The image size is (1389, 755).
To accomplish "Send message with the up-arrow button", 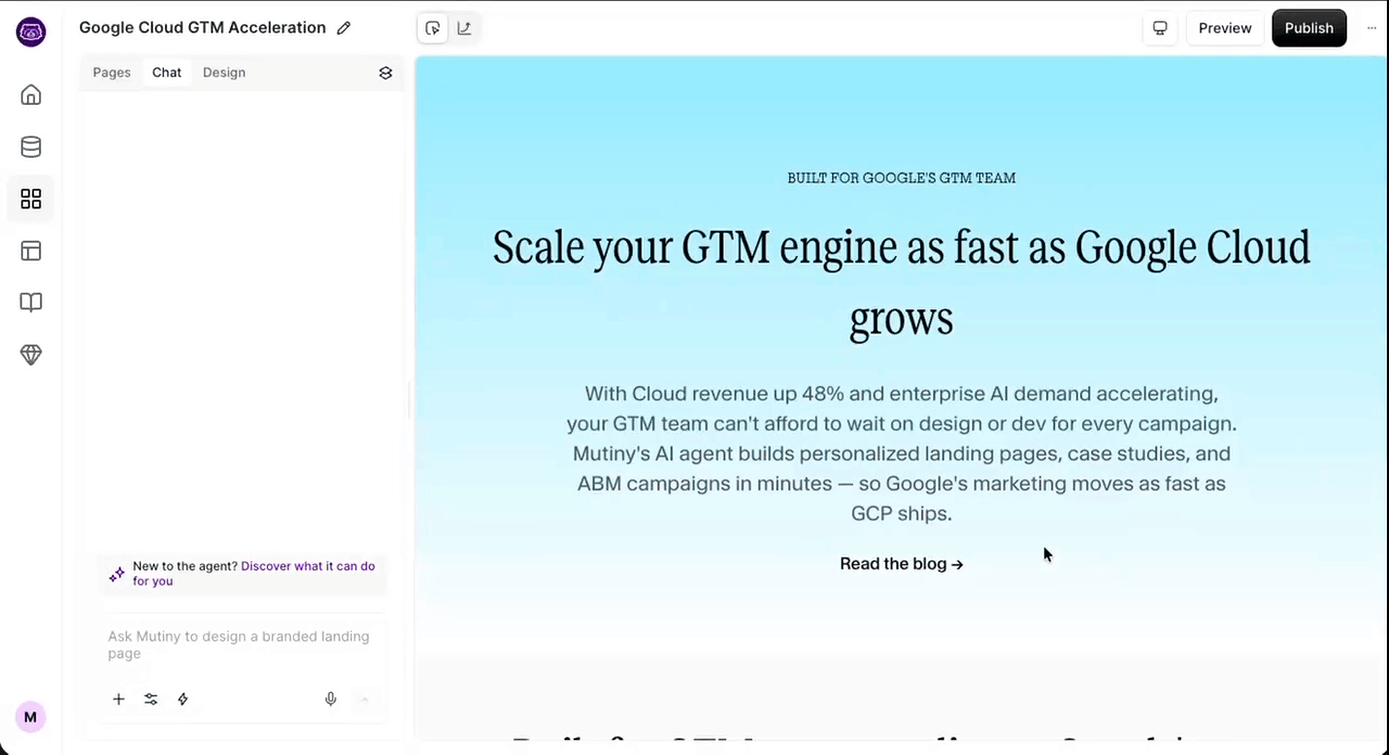I will pos(364,699).
